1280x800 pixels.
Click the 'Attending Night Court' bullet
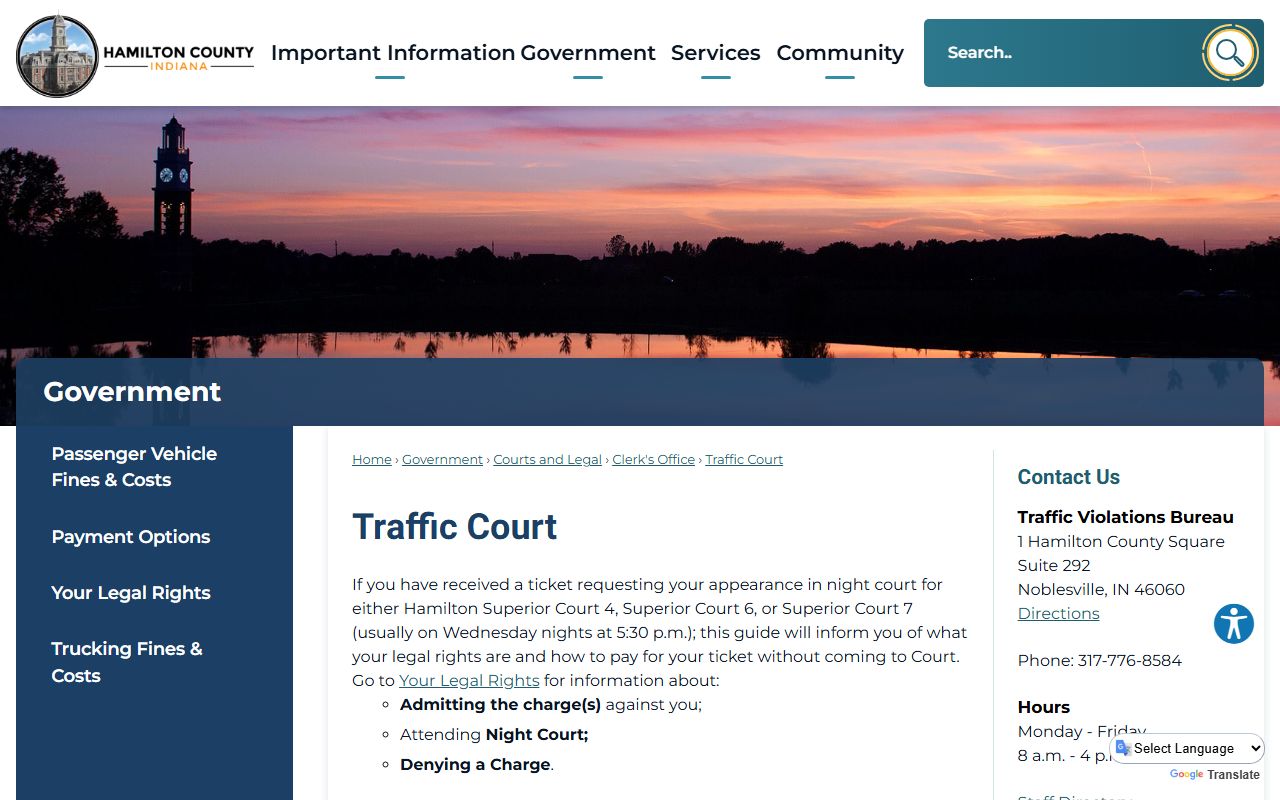click(494, 735)
